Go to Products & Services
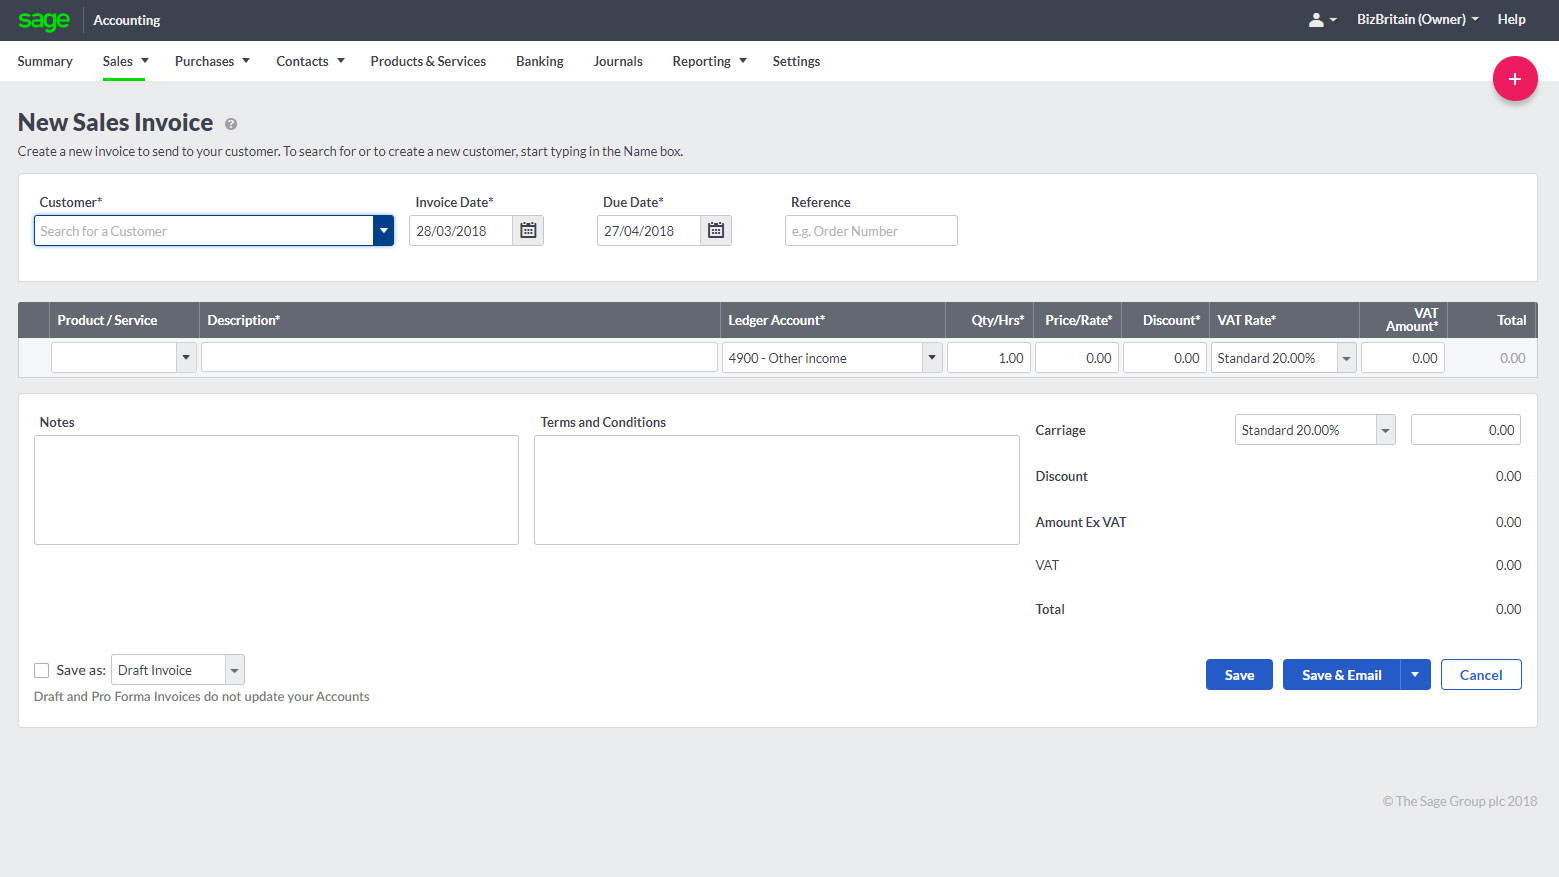 pos(428,61)
